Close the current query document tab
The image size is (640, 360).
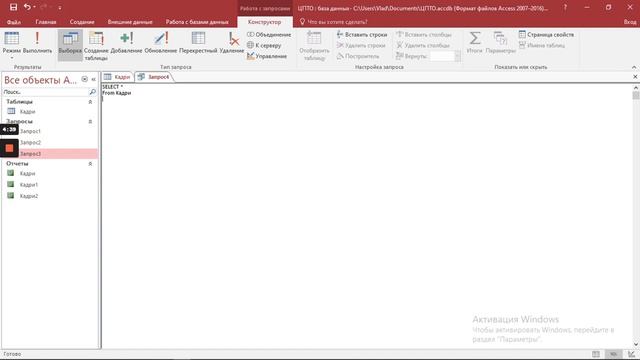635,77
